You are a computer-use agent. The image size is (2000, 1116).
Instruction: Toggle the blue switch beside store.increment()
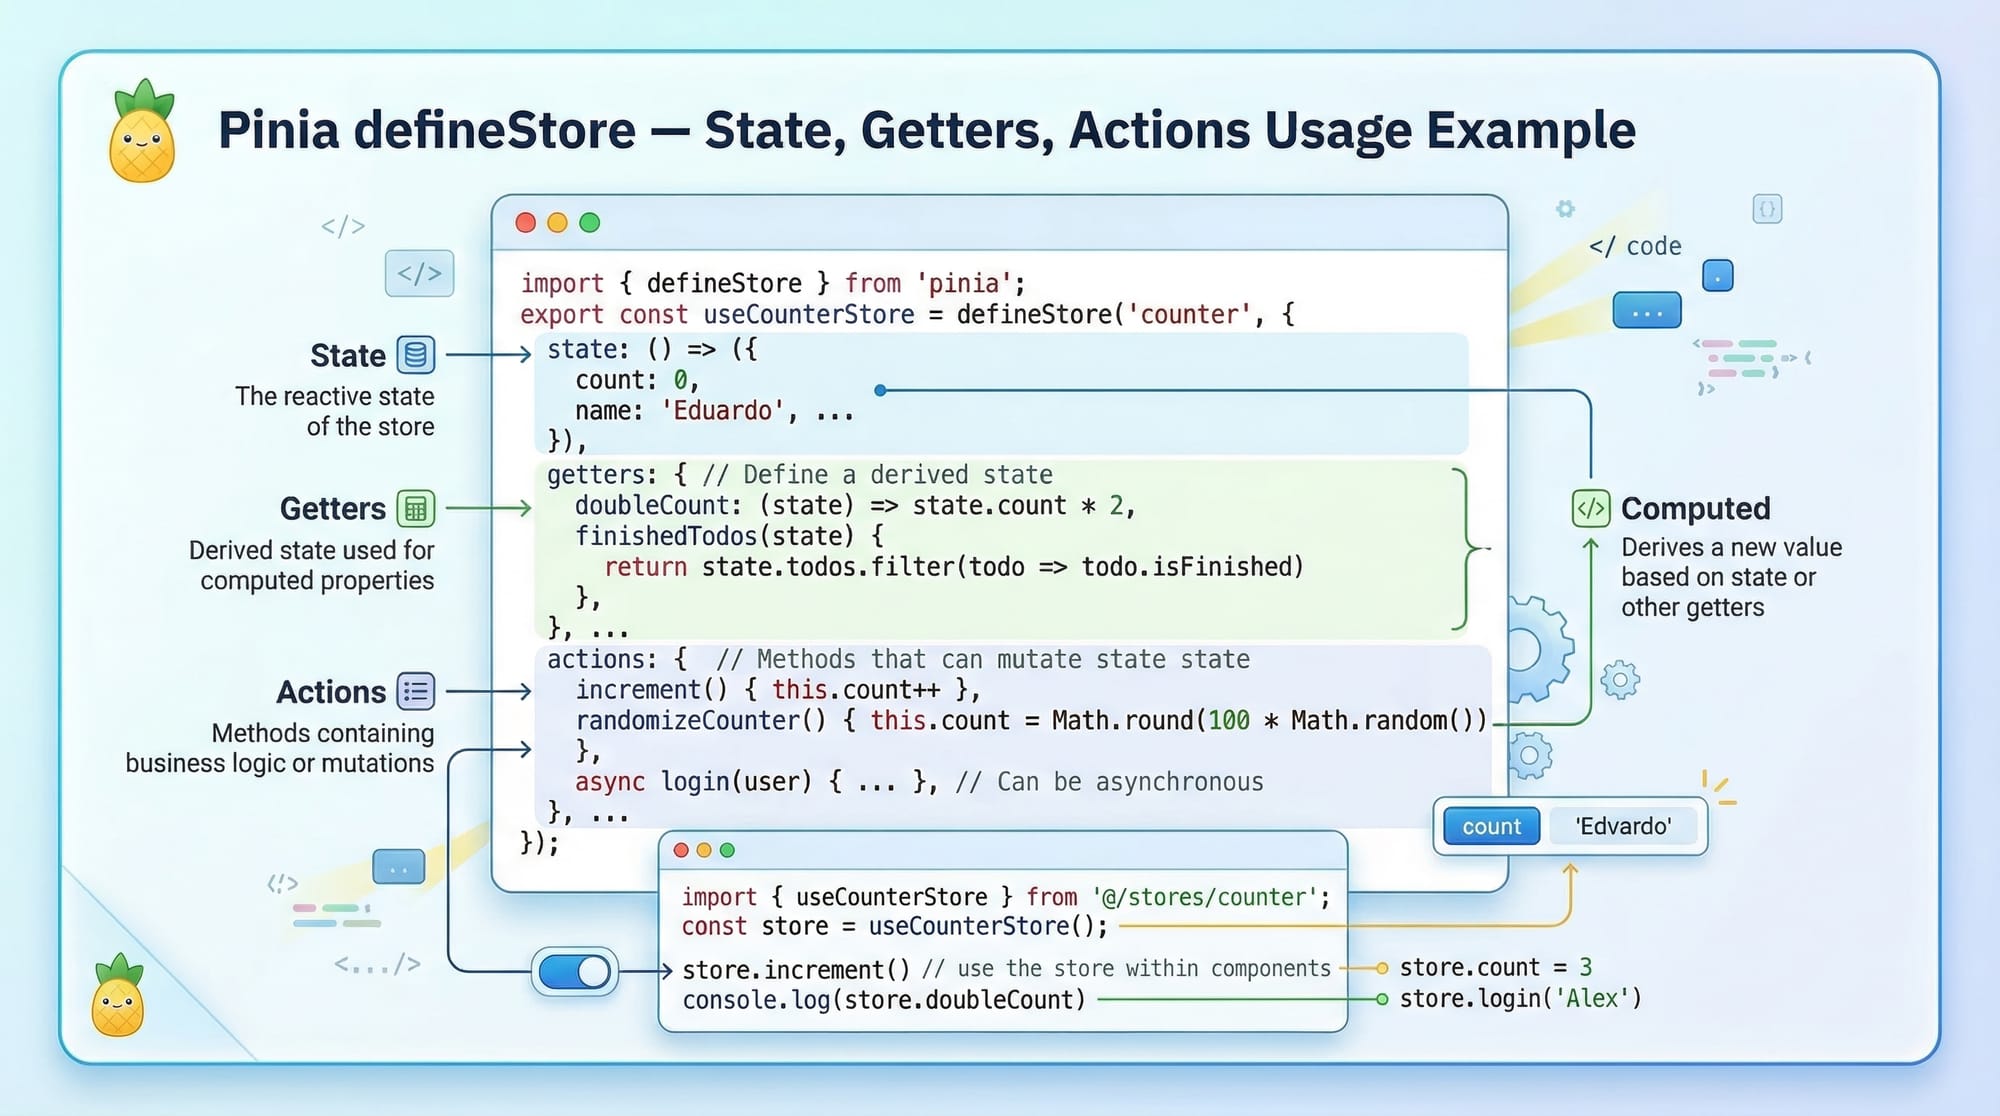pyautogui.click(x=574, y=971)
